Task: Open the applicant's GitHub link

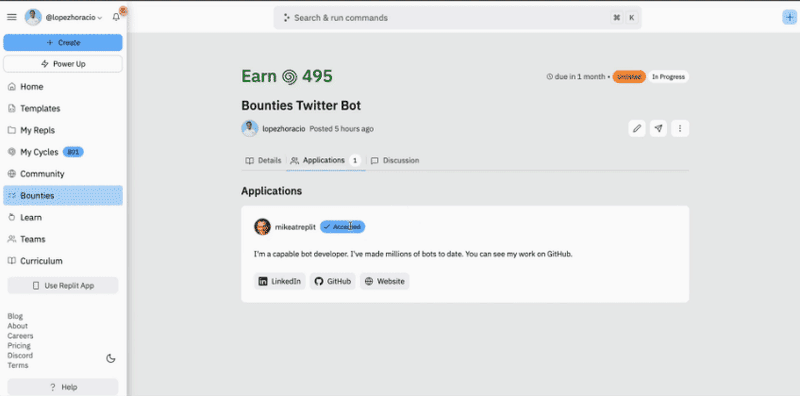Action: tap(333, 281)
